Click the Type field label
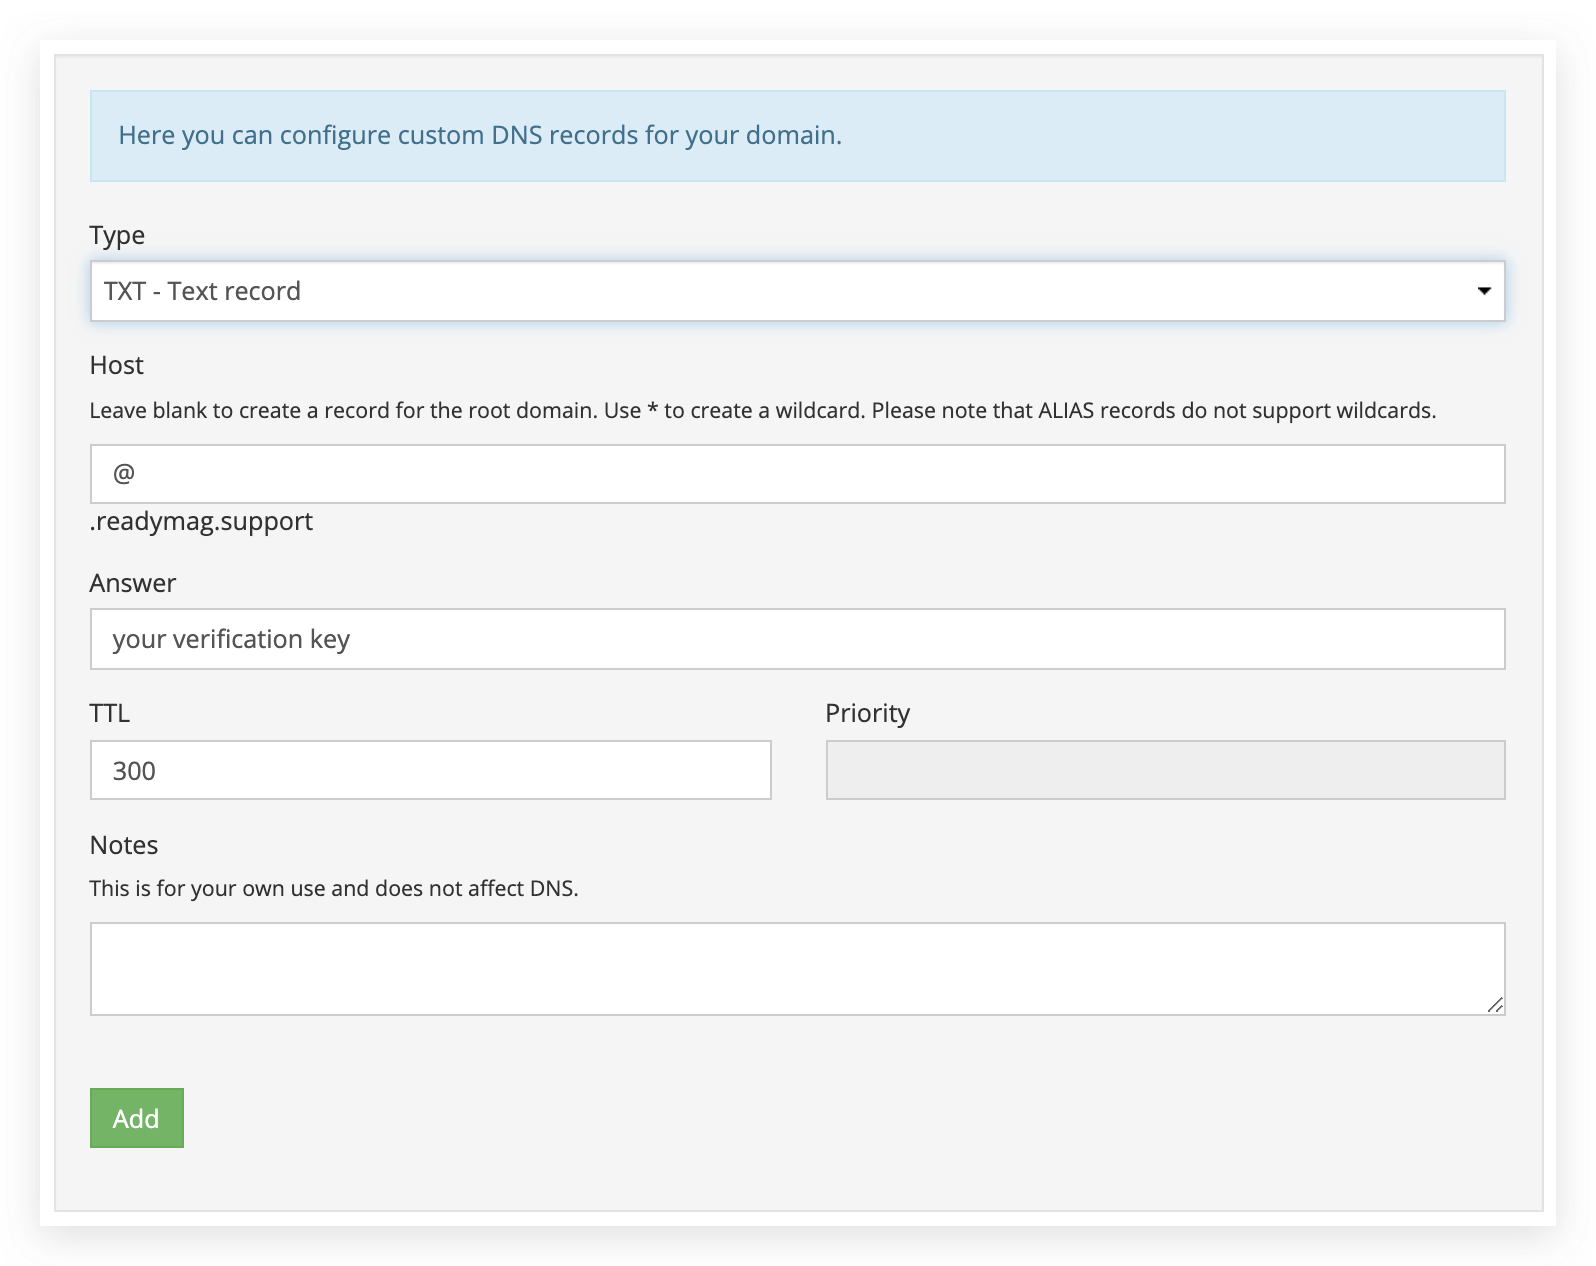The image size is (1596, 1266). [x=117, y=235]
